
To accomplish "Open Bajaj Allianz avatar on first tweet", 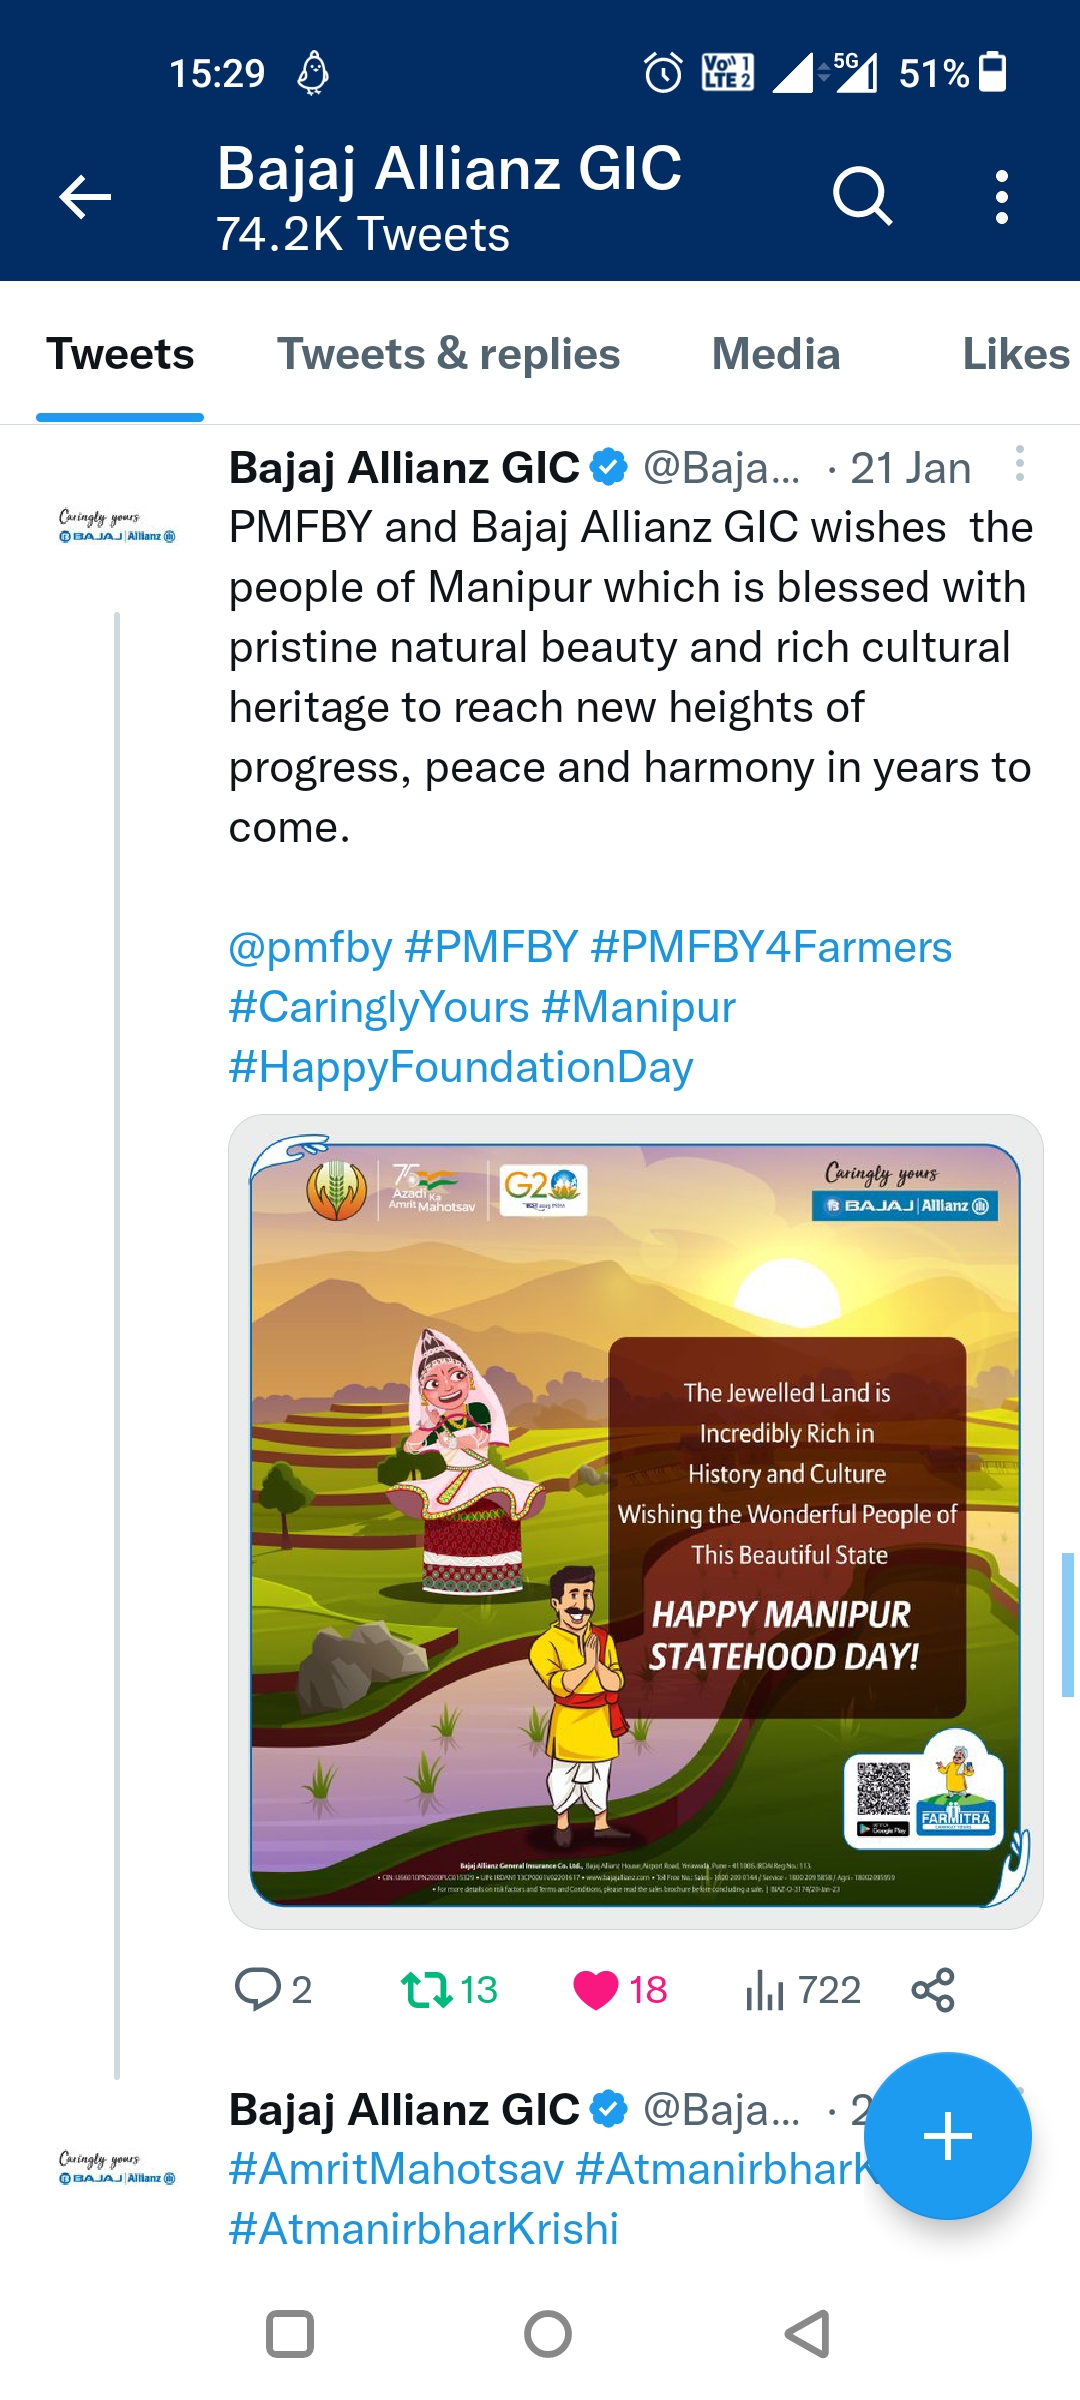I will [117, 527].
